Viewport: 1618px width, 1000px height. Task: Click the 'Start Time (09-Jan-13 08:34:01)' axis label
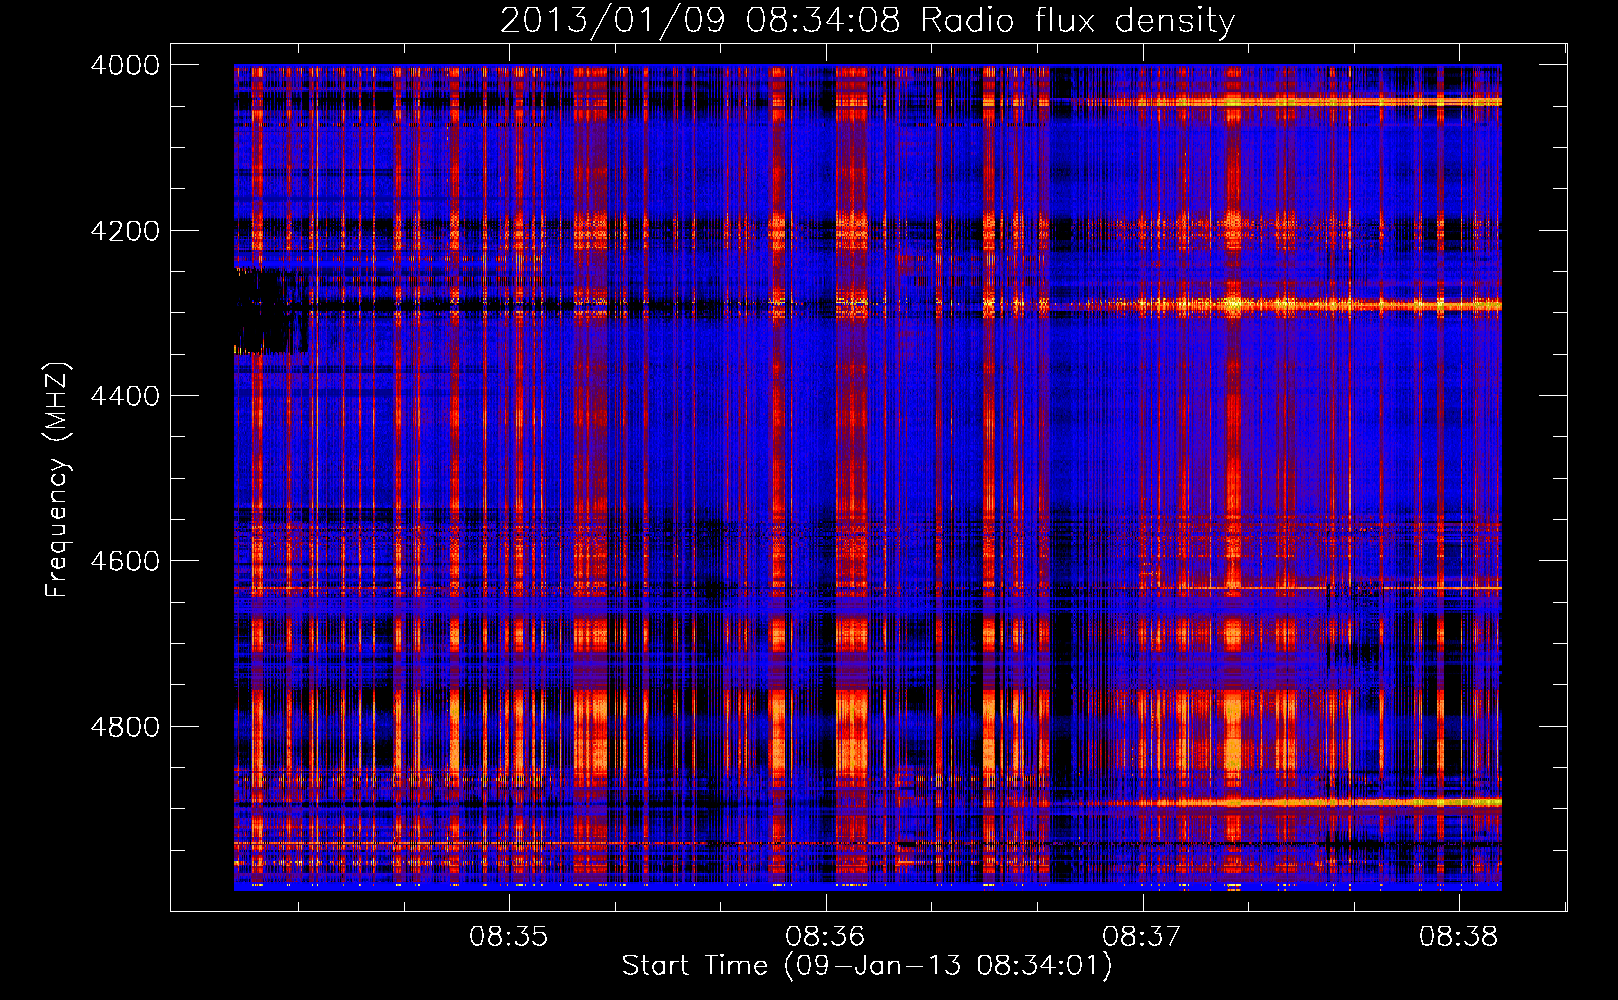pyautogui.click(x=867, y=966)
